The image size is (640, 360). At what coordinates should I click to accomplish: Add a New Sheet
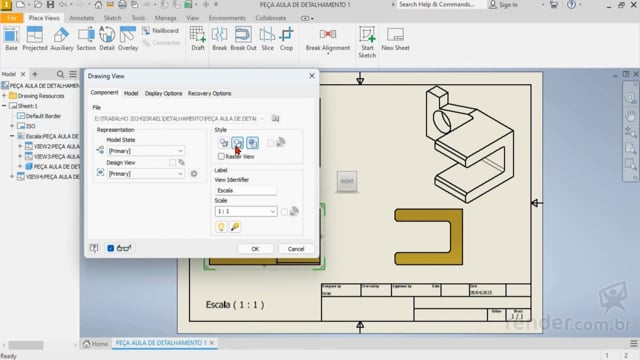pyautogui.click(x=395, y=39)
